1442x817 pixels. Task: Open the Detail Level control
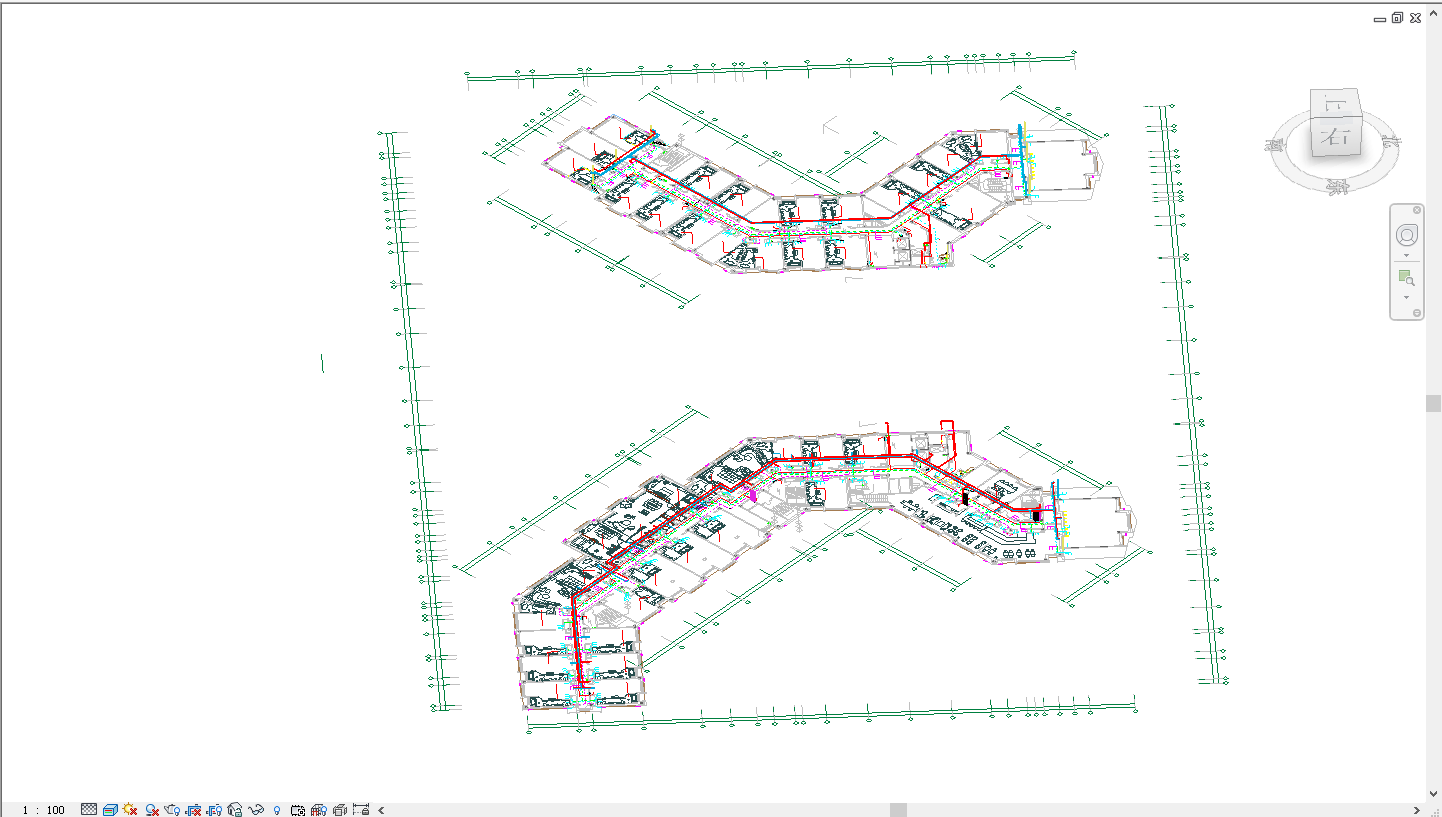pyautogui.click(x=89, y=809)
